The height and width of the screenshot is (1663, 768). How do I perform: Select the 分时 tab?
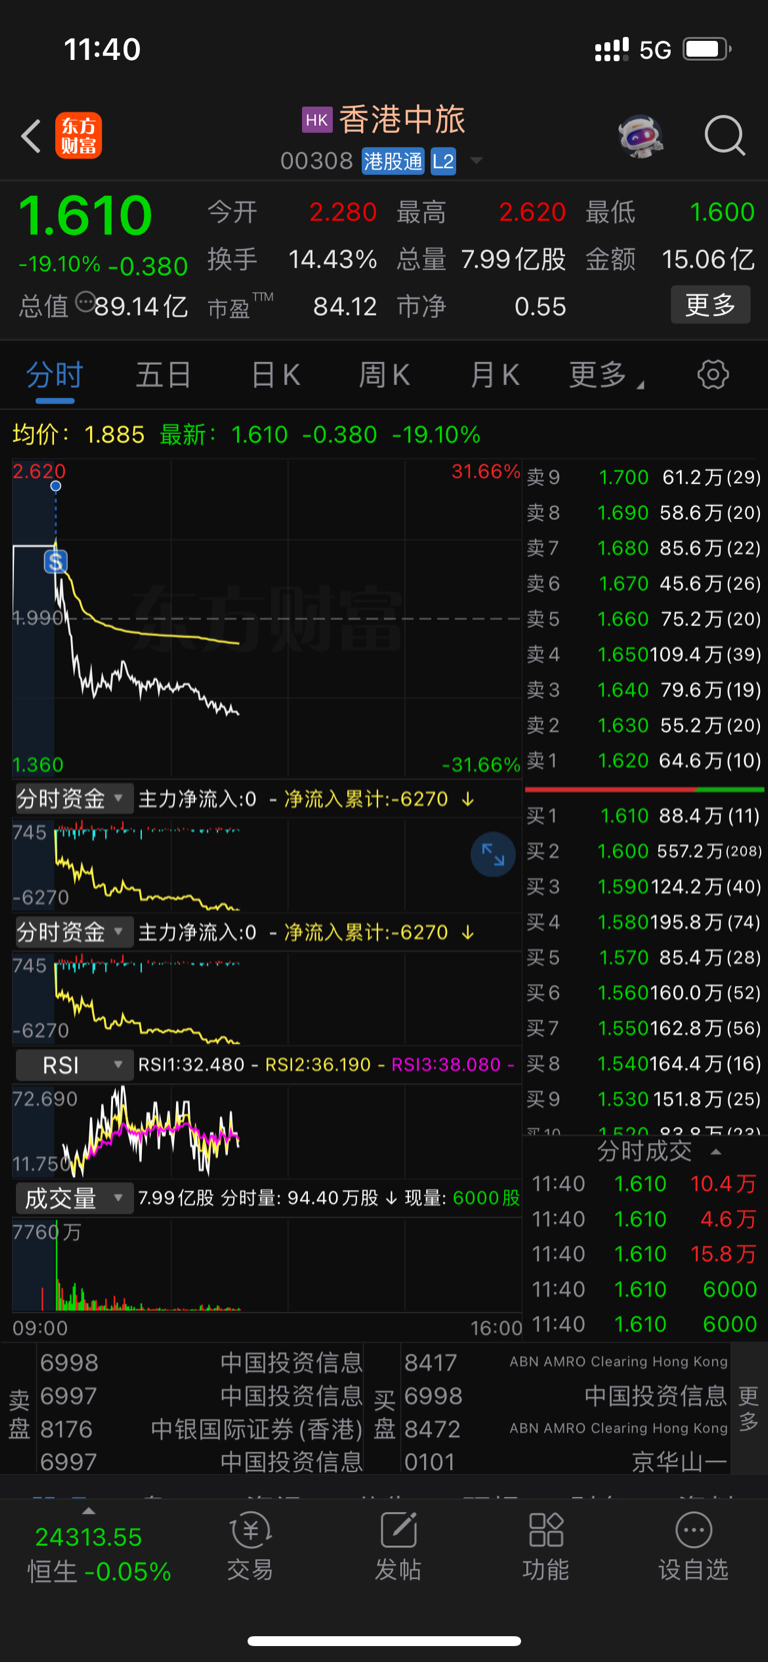point(54,375)
